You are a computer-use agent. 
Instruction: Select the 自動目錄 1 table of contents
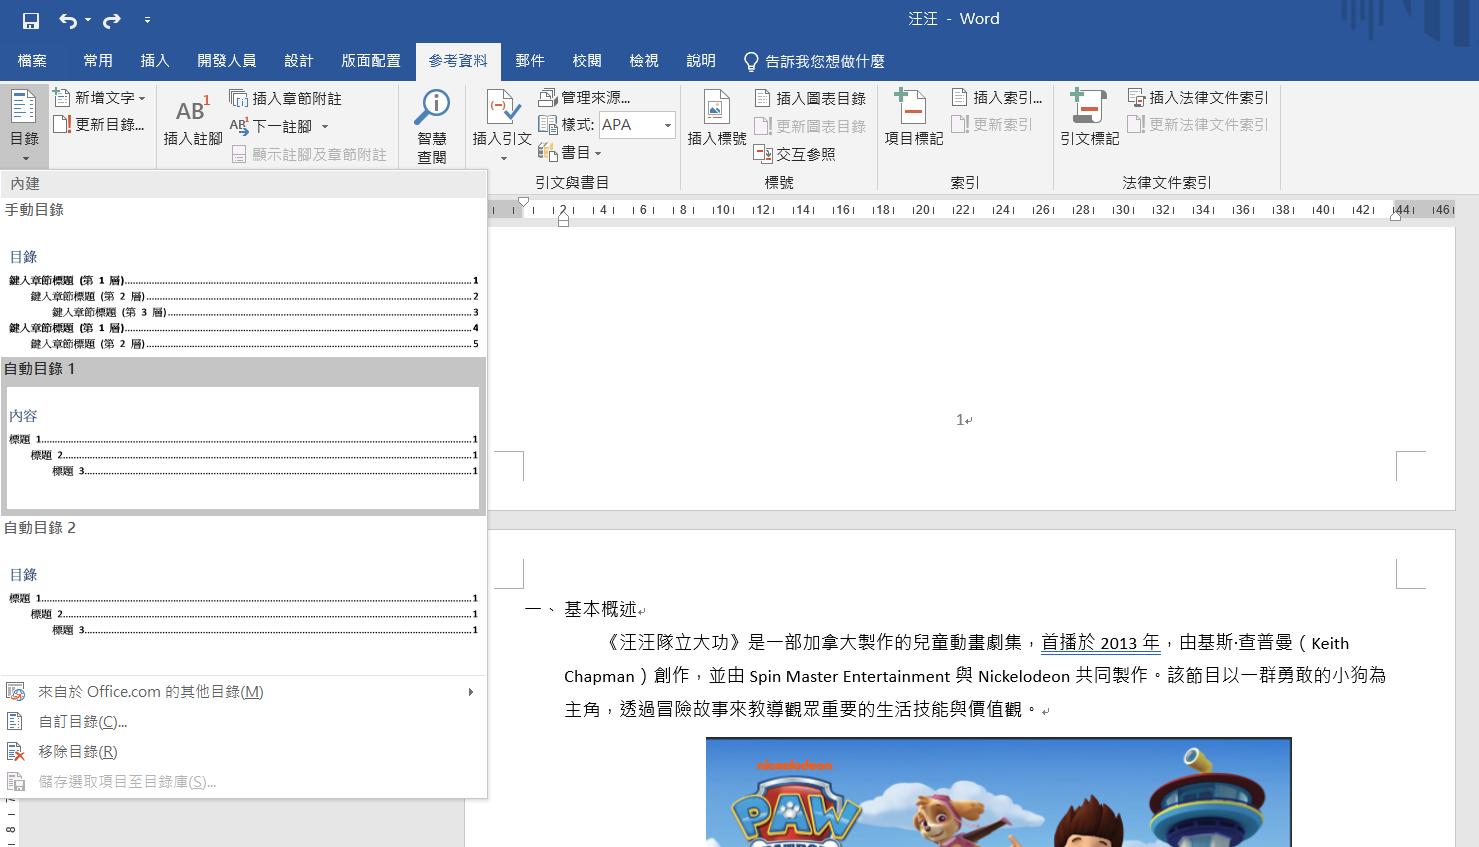pos(243,436)
